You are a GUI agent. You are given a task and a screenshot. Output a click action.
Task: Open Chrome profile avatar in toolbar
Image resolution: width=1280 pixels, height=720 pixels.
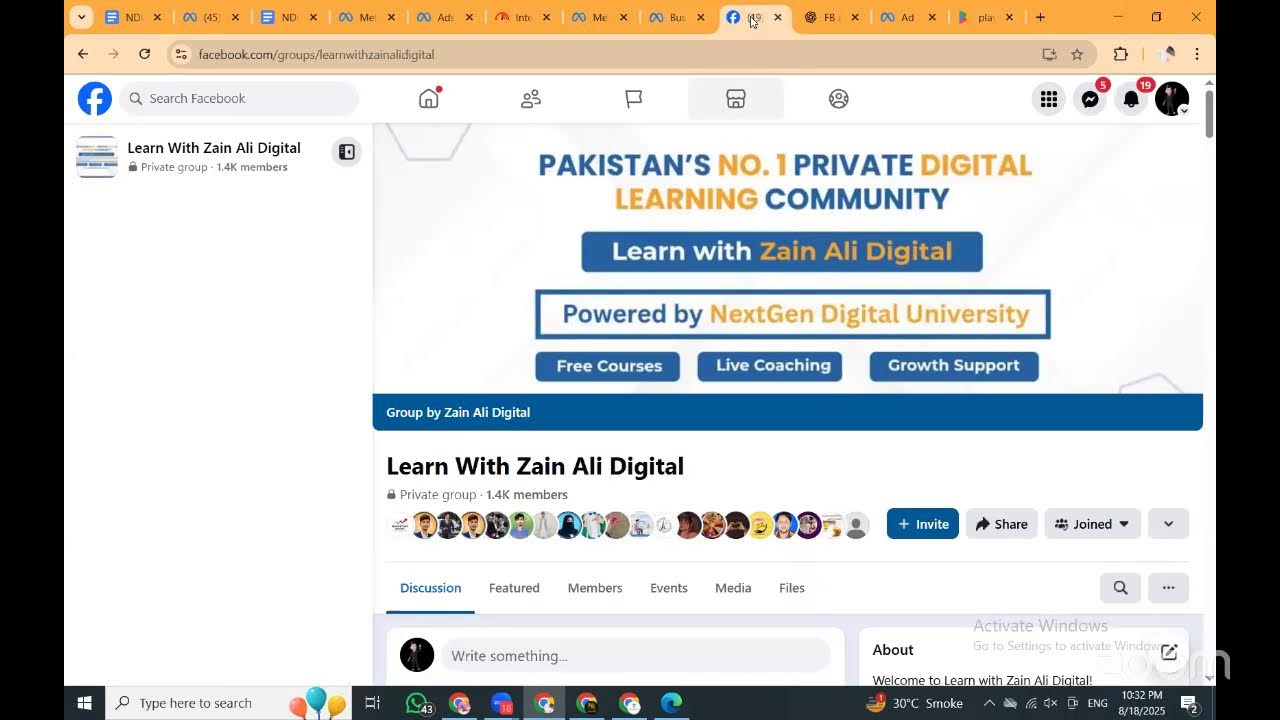[1166, 54]
